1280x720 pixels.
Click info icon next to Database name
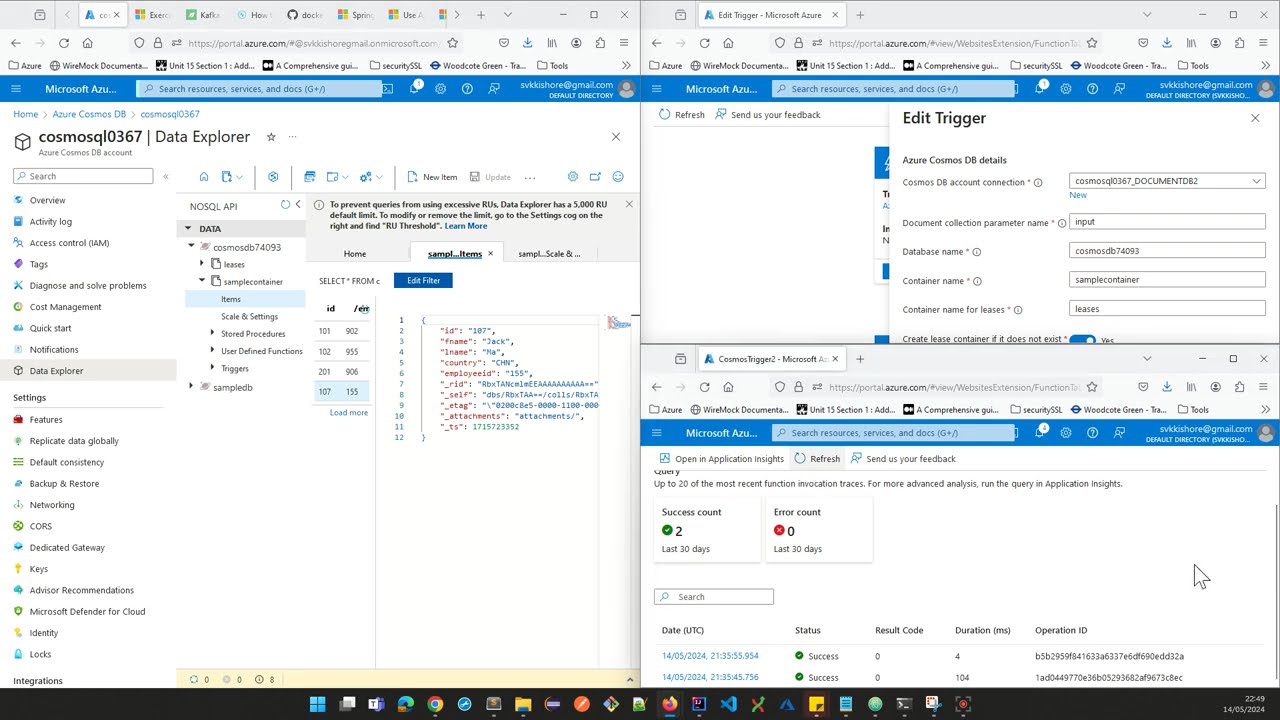(x=977, y=252)
